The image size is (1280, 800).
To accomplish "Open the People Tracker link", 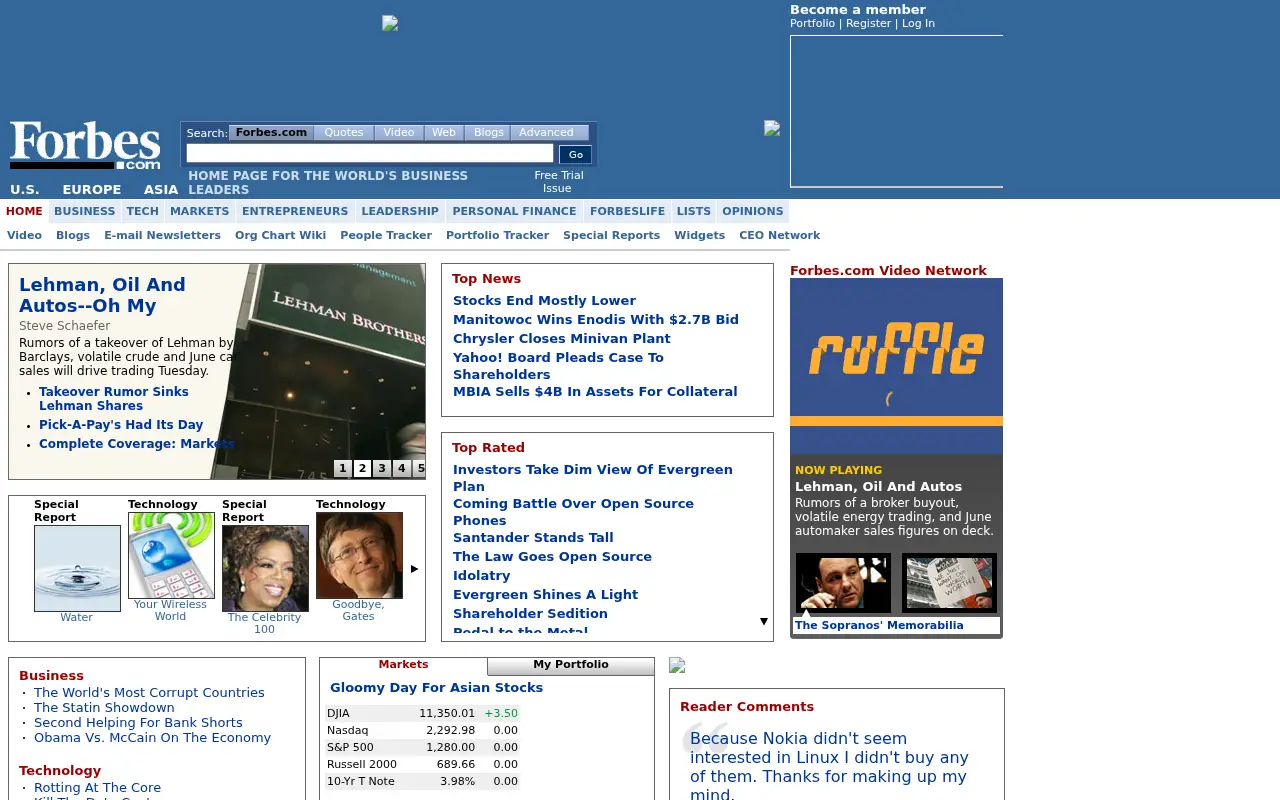I will pyautogui.click(x=386, y=236).
